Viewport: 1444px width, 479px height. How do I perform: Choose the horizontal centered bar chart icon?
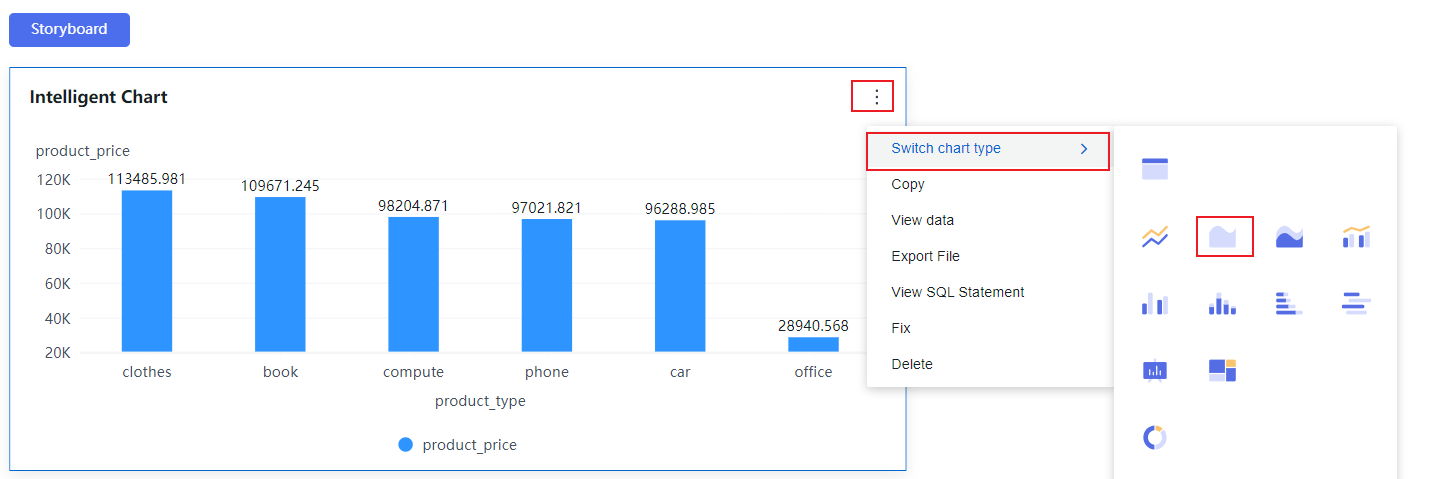pyautogui.click(x=1357, y=304)
